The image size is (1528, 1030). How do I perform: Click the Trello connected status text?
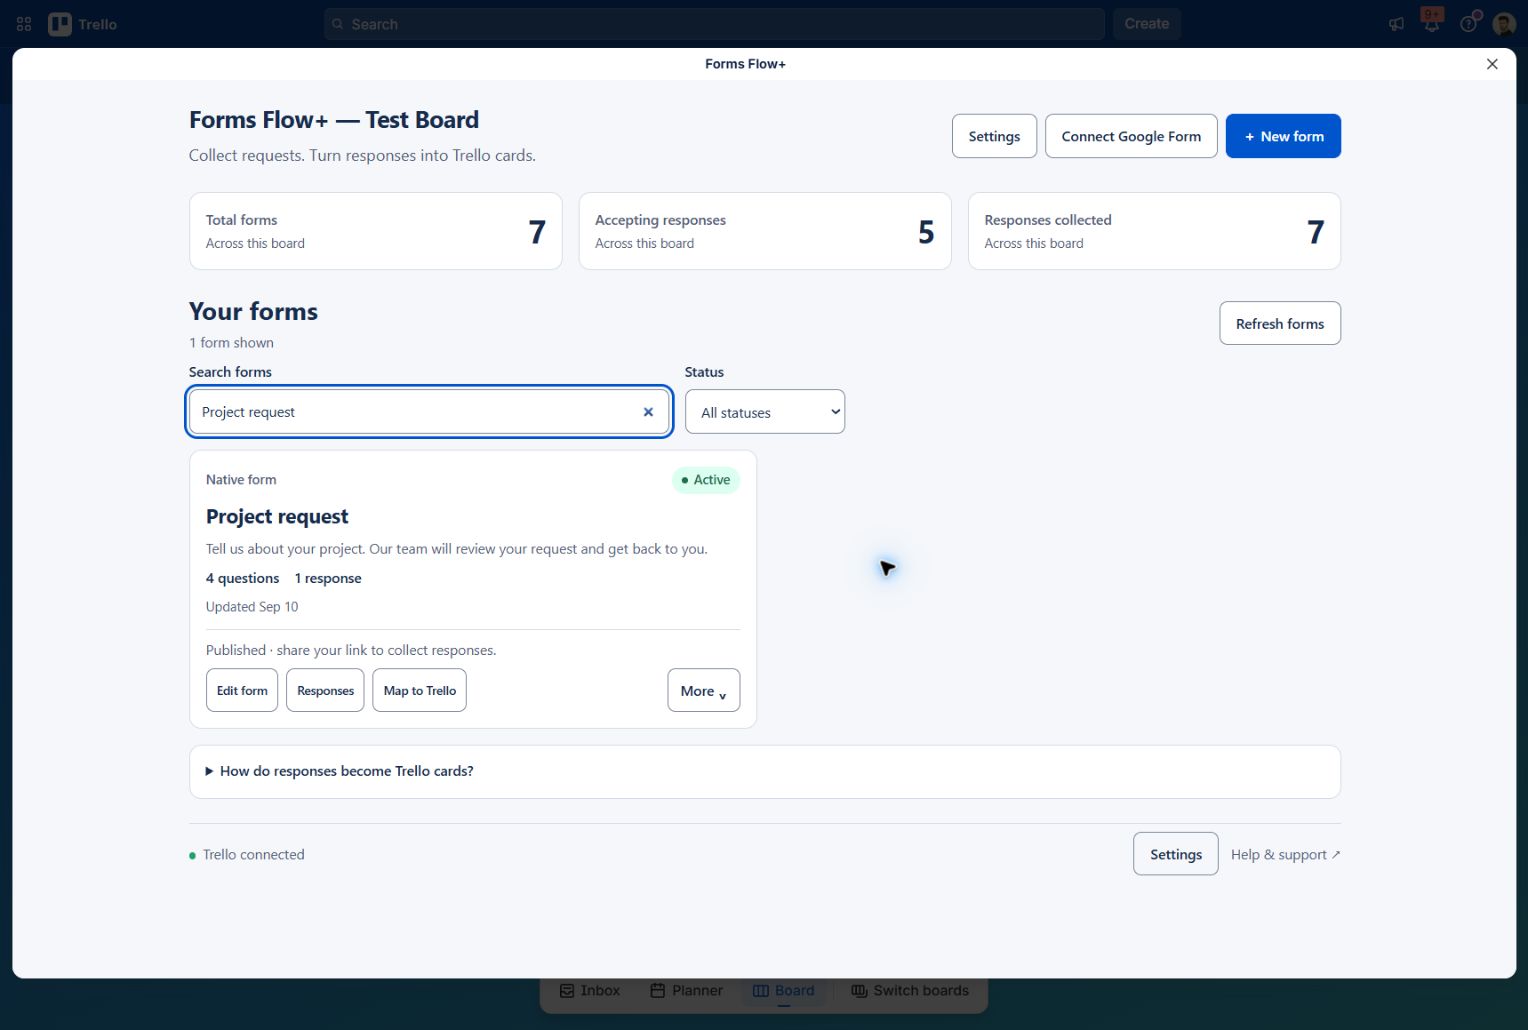253,854
